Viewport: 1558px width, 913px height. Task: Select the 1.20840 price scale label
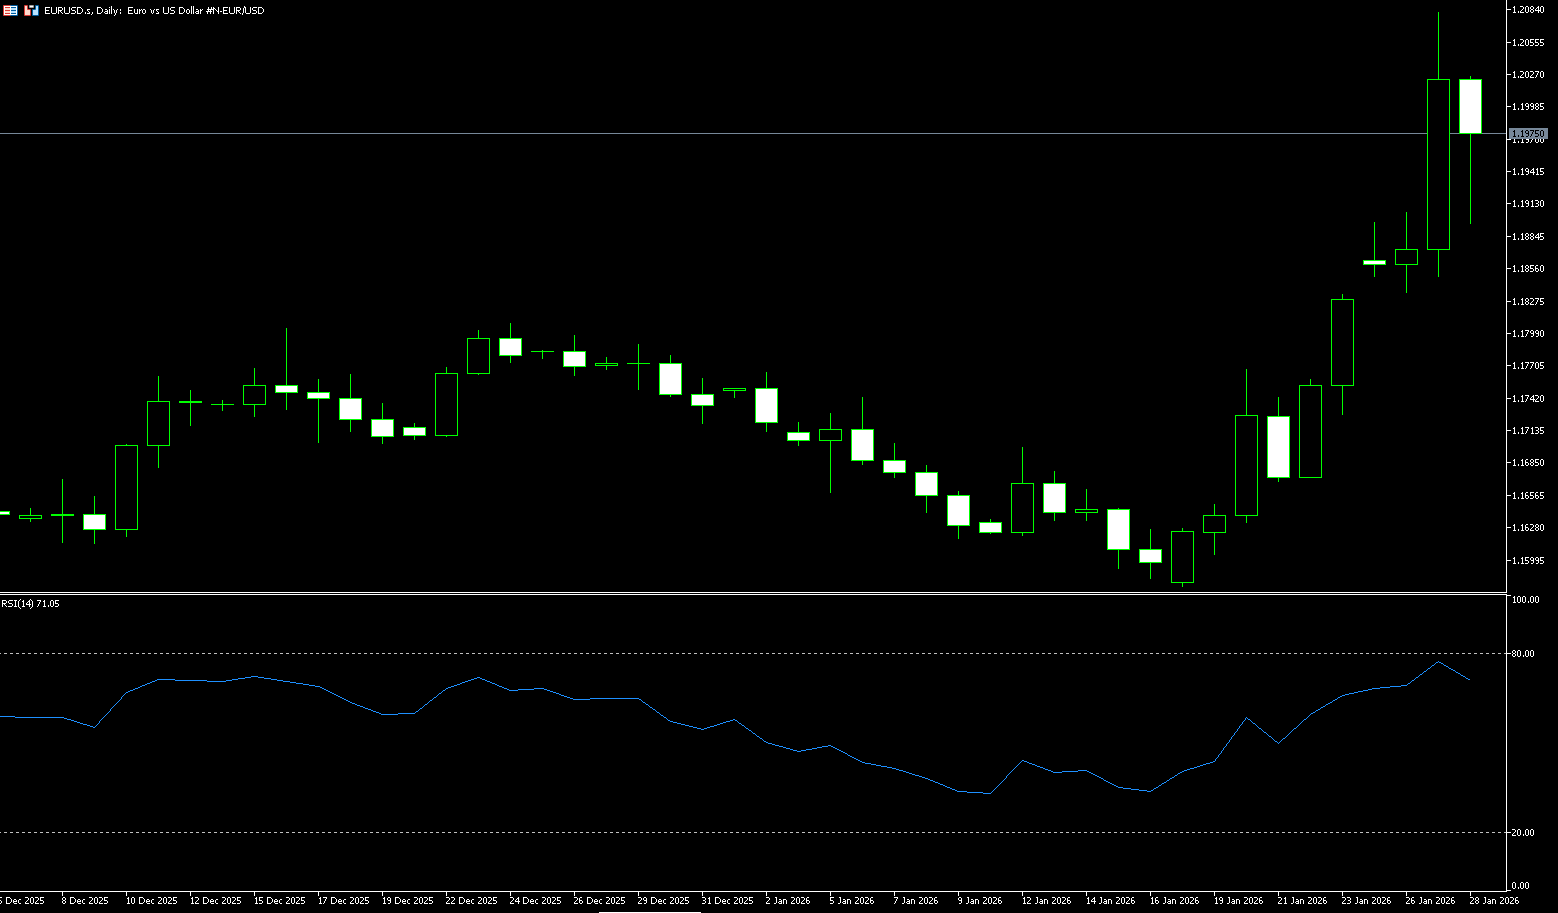(x=1529, y=10)
